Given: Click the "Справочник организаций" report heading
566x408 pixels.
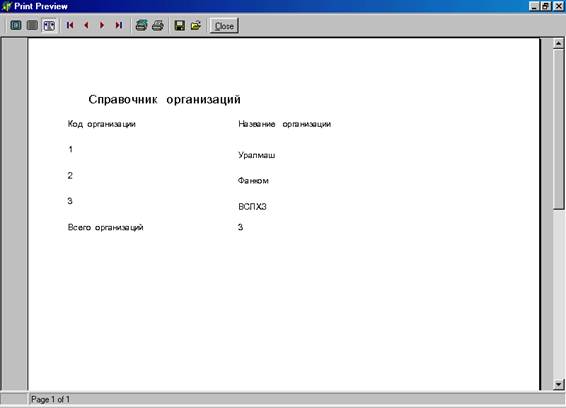Looking at the screenshot, I should pyautogui.click(x=165, y=100).
